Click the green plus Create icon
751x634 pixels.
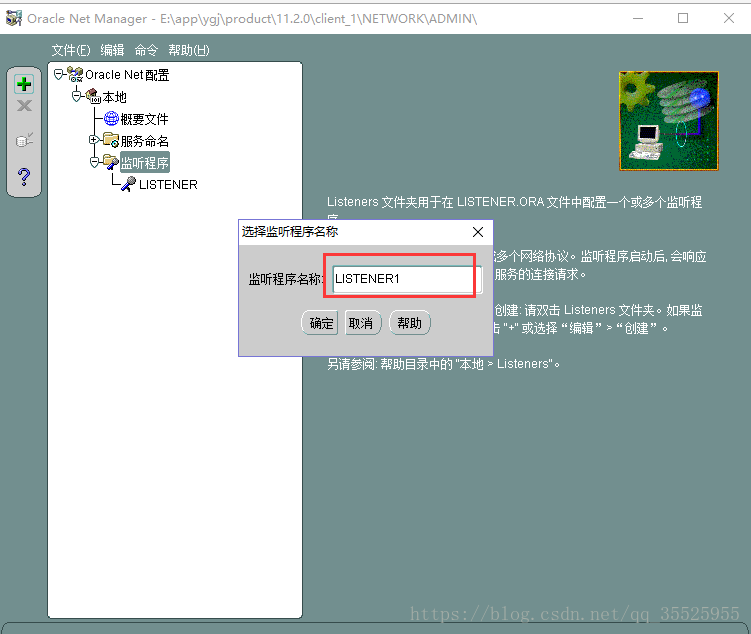[23, 84]
